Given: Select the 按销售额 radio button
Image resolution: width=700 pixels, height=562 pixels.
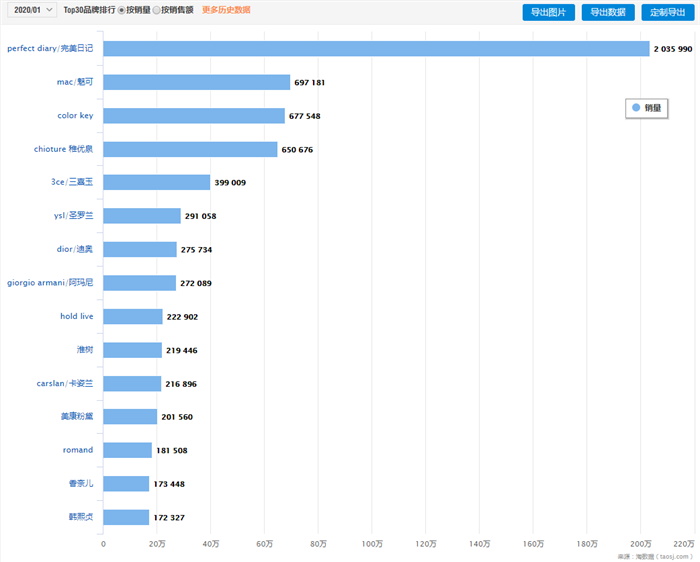Looking at the screenshot, I should point(156,10).
